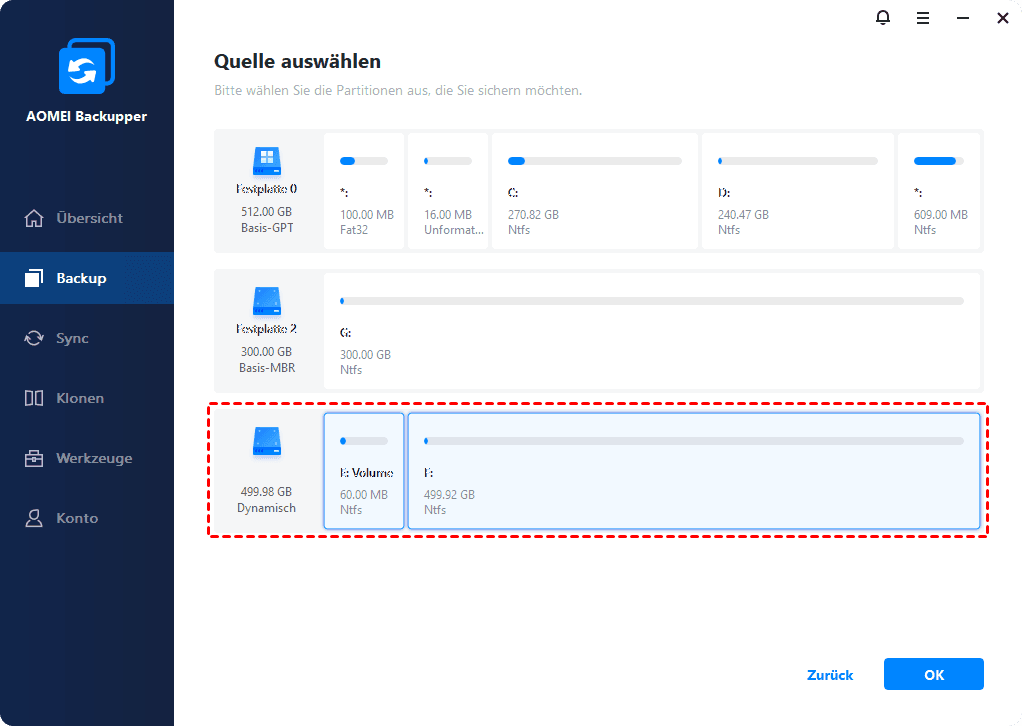
Task: Select the F: 499.92 GB partition
Action: tap(694, 471)
